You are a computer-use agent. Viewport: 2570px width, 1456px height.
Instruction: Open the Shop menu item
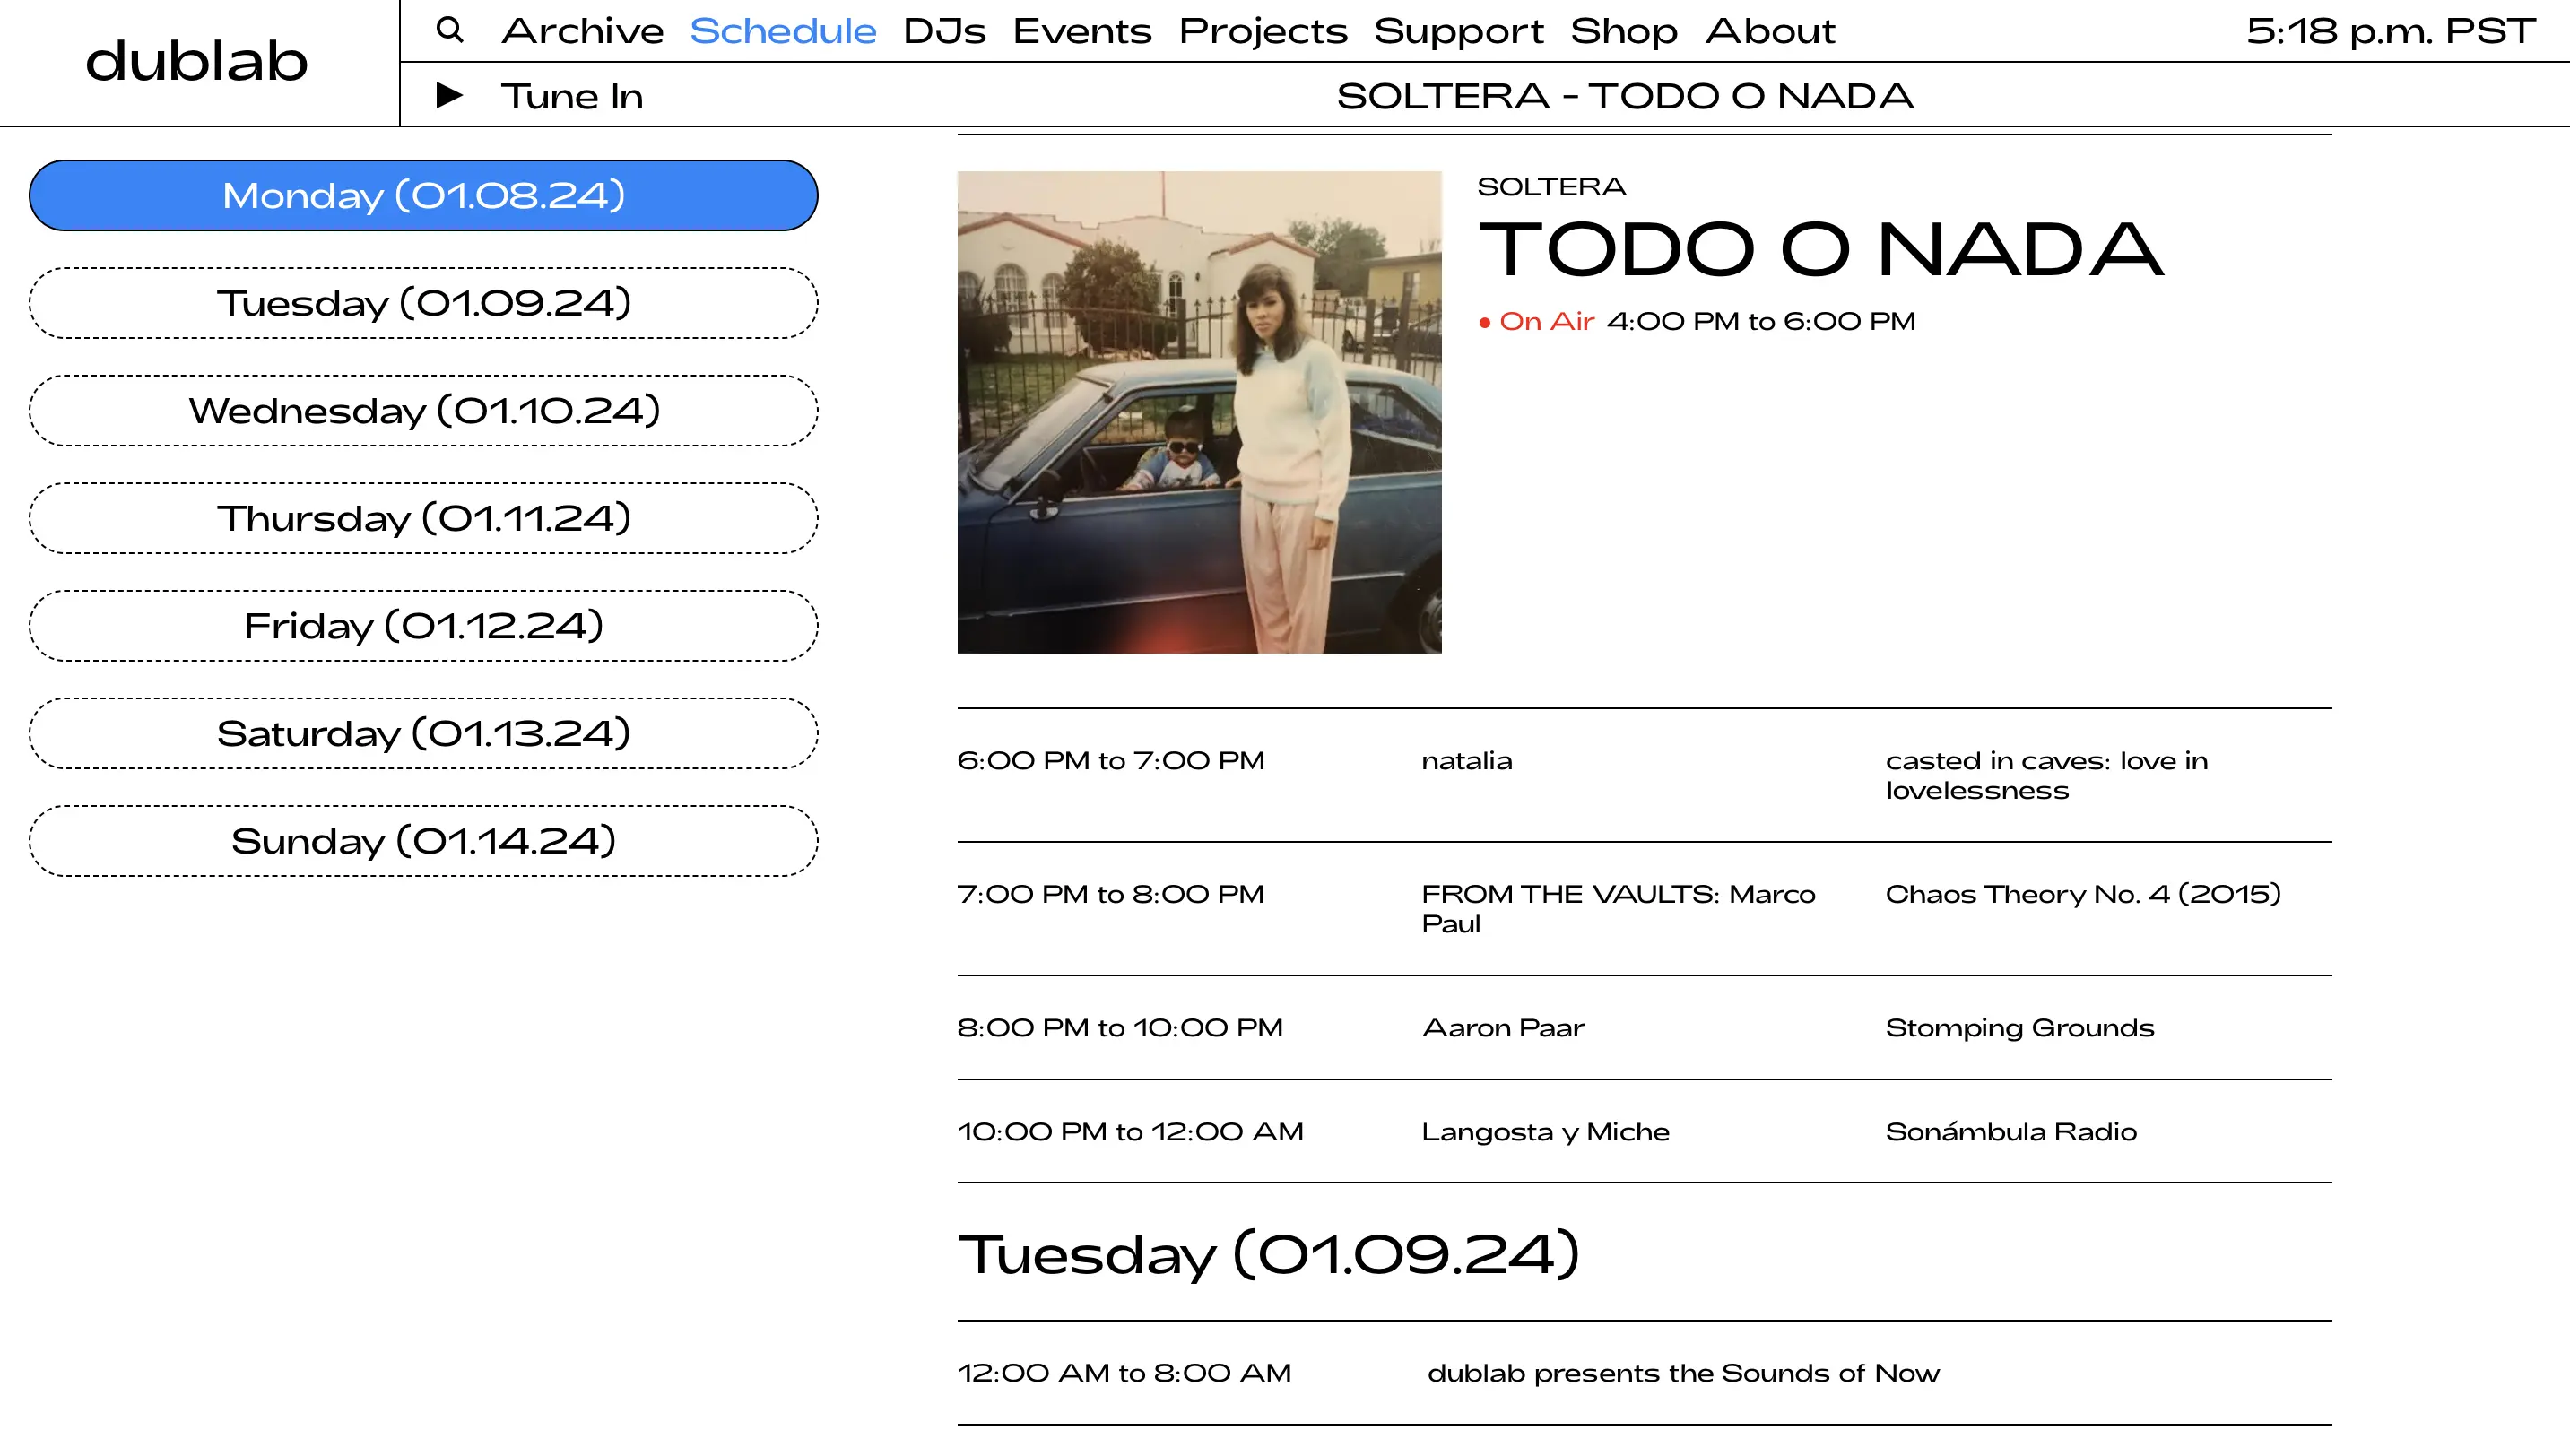tap(1624, 31)
